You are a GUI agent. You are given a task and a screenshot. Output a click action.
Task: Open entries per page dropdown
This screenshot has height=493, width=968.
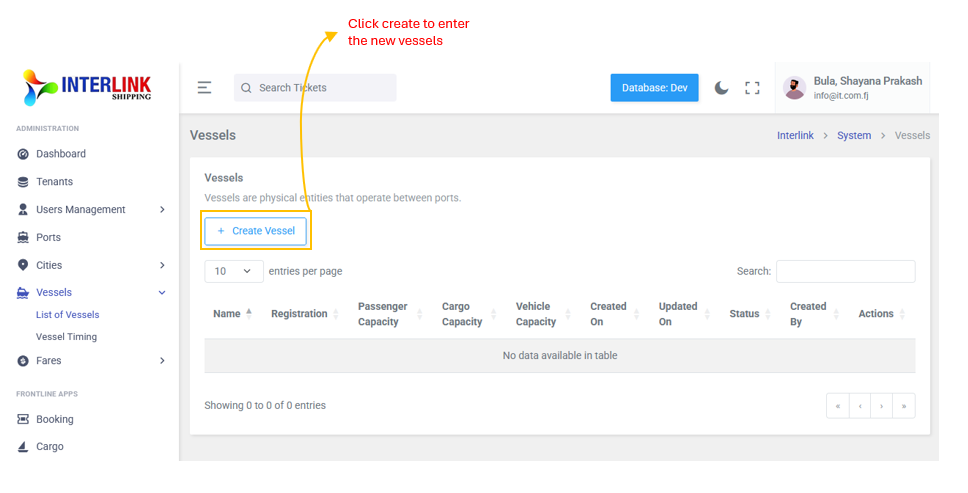tap(234, 271)
